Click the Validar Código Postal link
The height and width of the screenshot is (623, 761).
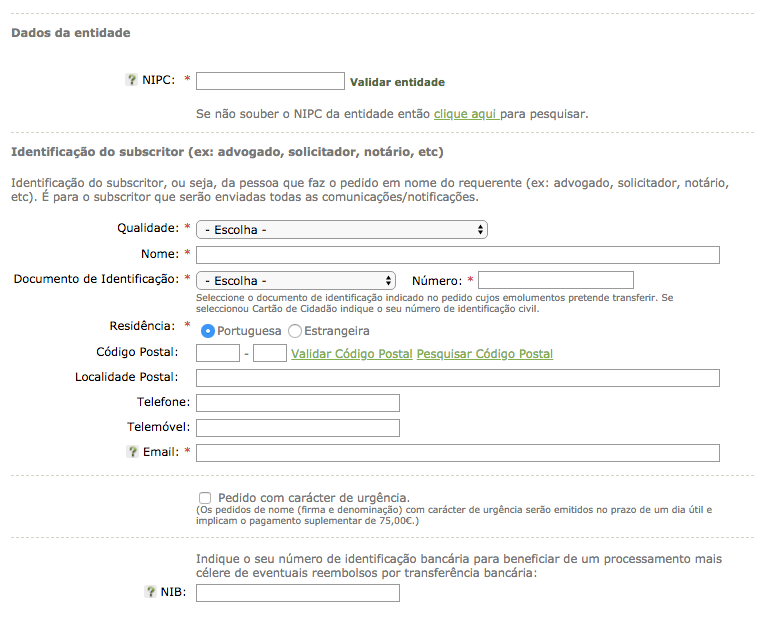tap(352, 354)
